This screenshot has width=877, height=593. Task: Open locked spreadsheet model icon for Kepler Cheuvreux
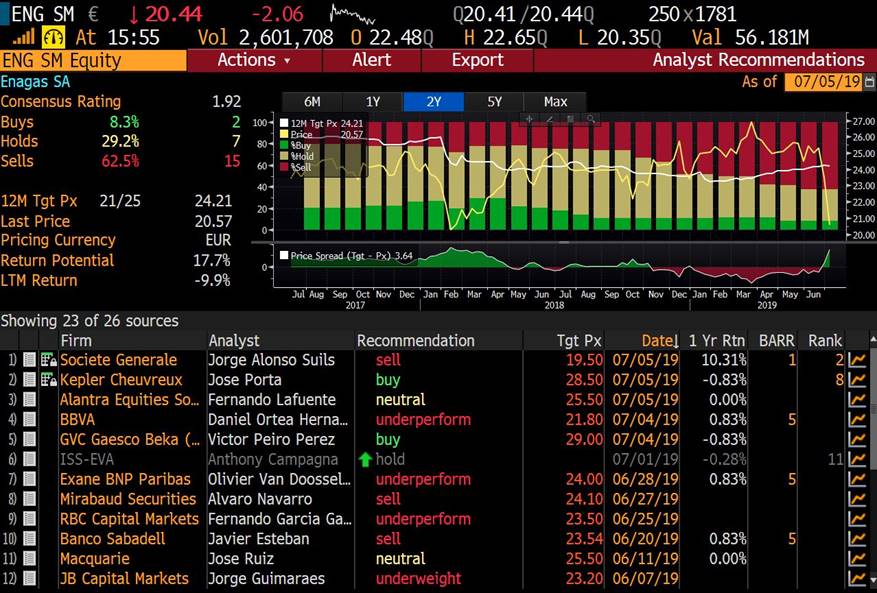(x=49, y=380)
